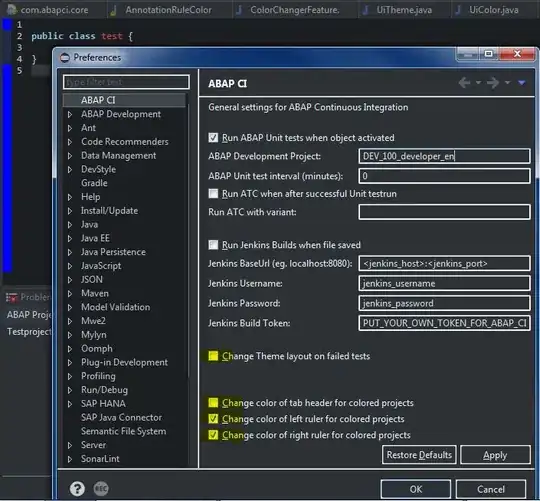Toggle Run ABAP Unit tests when object activated
Screen dimensions: 540x501
pos(213,138)
